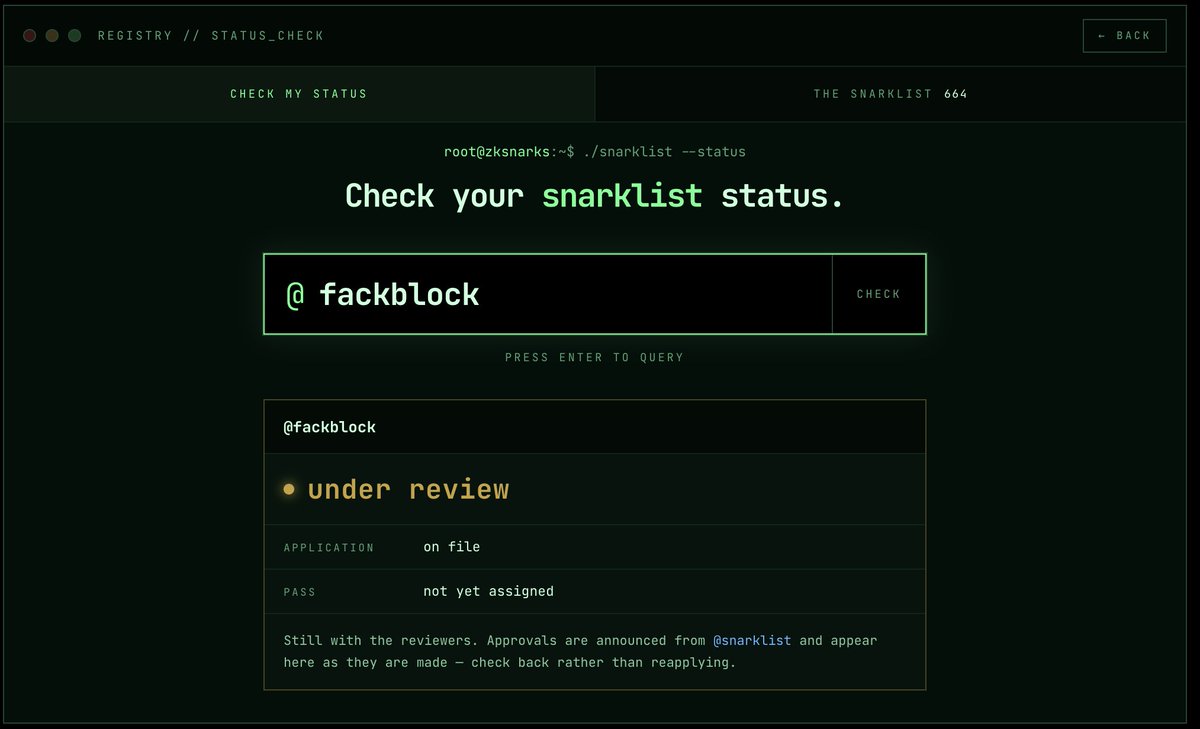Click the @ symbol in the input box
1200x729 pixels.
click(295, 294)
